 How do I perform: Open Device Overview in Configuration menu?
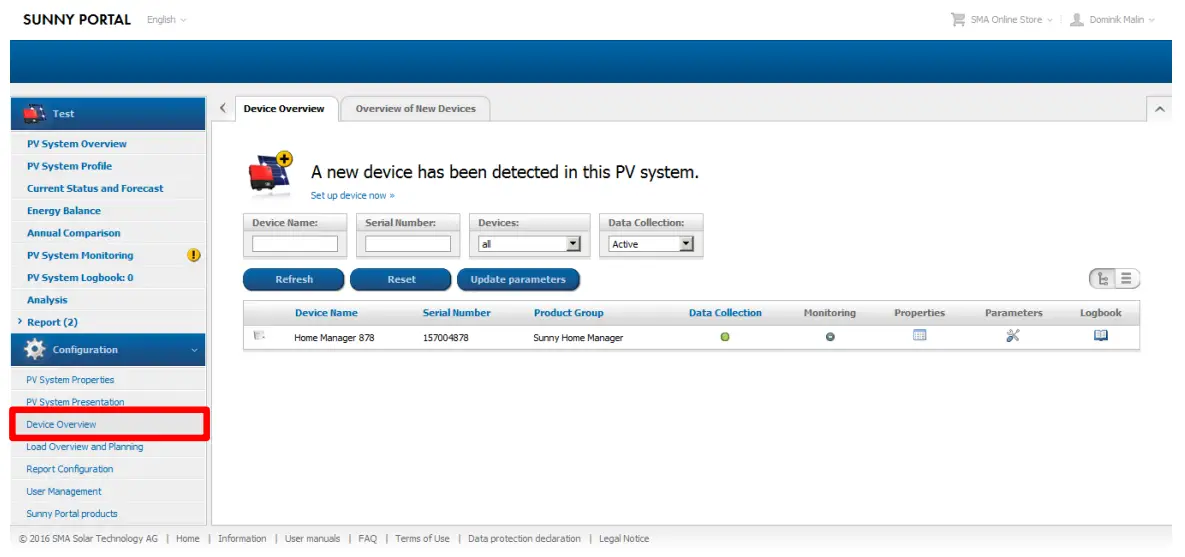click(61, 425)
